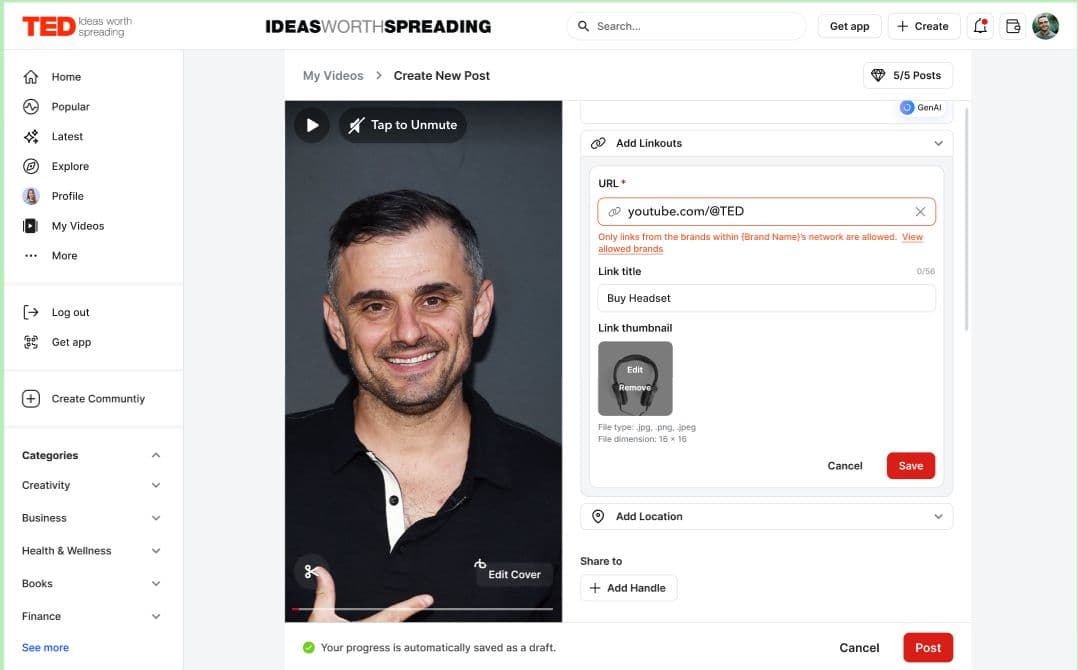Click Log out in sidebar

70,312
